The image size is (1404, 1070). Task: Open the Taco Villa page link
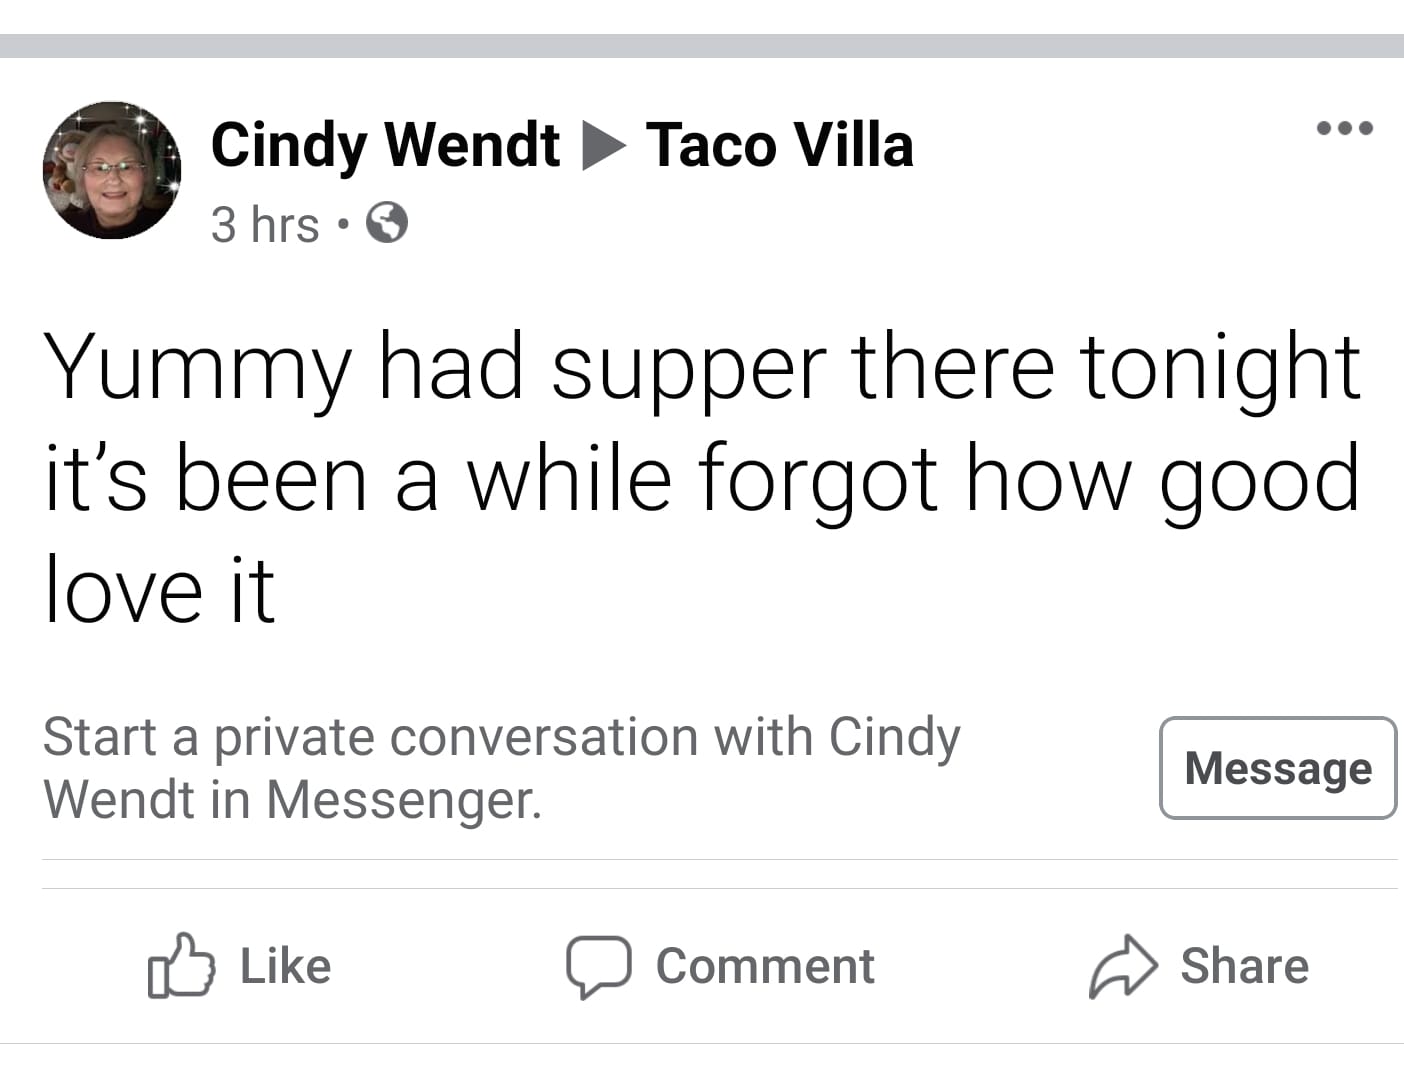coord(780,144)
